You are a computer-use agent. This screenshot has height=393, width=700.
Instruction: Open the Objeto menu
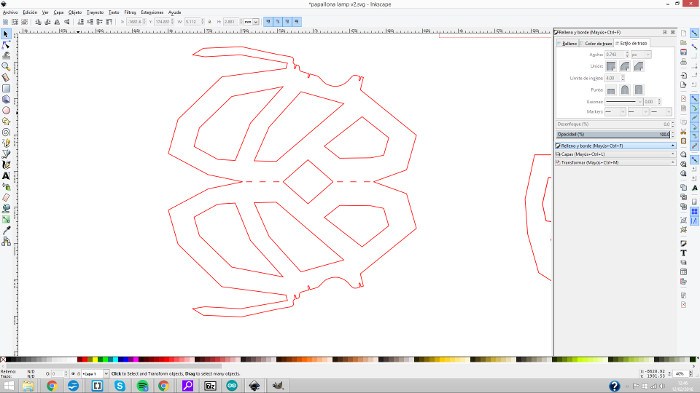point(75,13)
